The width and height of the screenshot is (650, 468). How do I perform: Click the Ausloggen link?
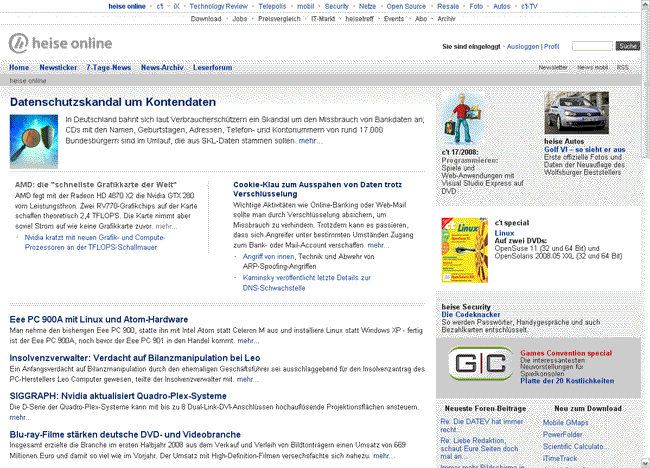tap(523, 46)
